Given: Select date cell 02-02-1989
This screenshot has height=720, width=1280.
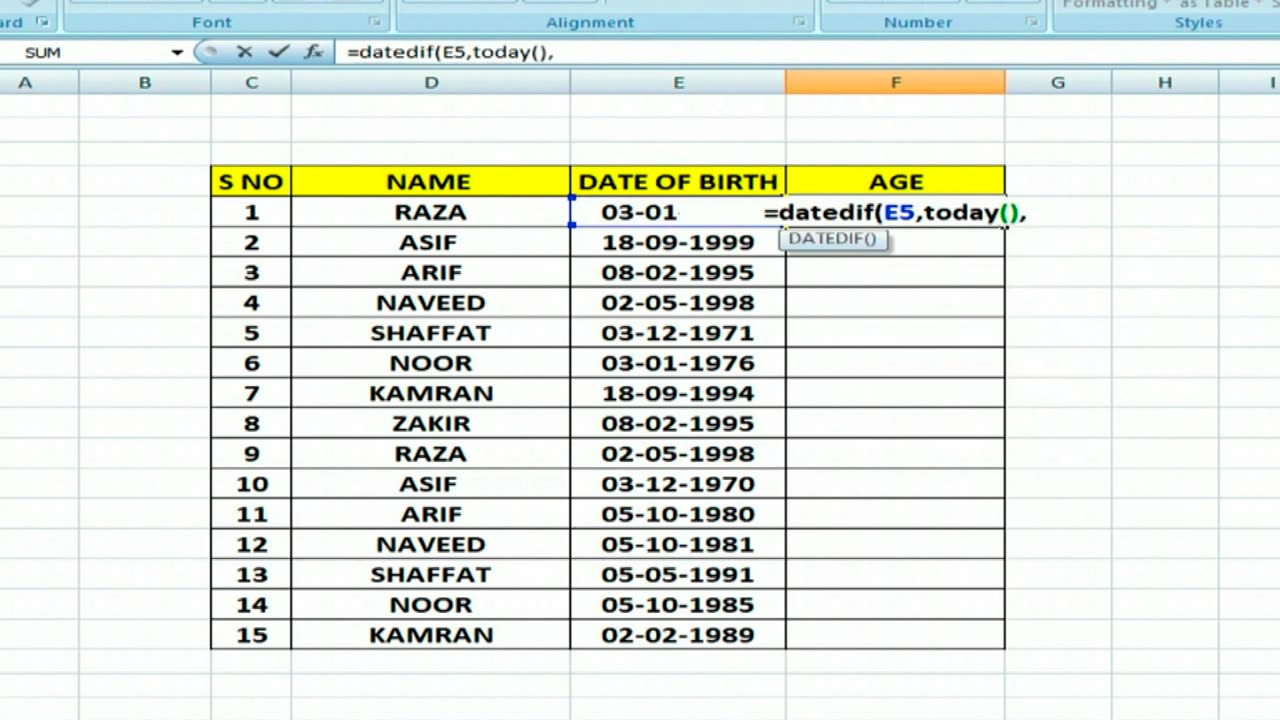Looking at the screenshot, I should (x=678, y=634).
